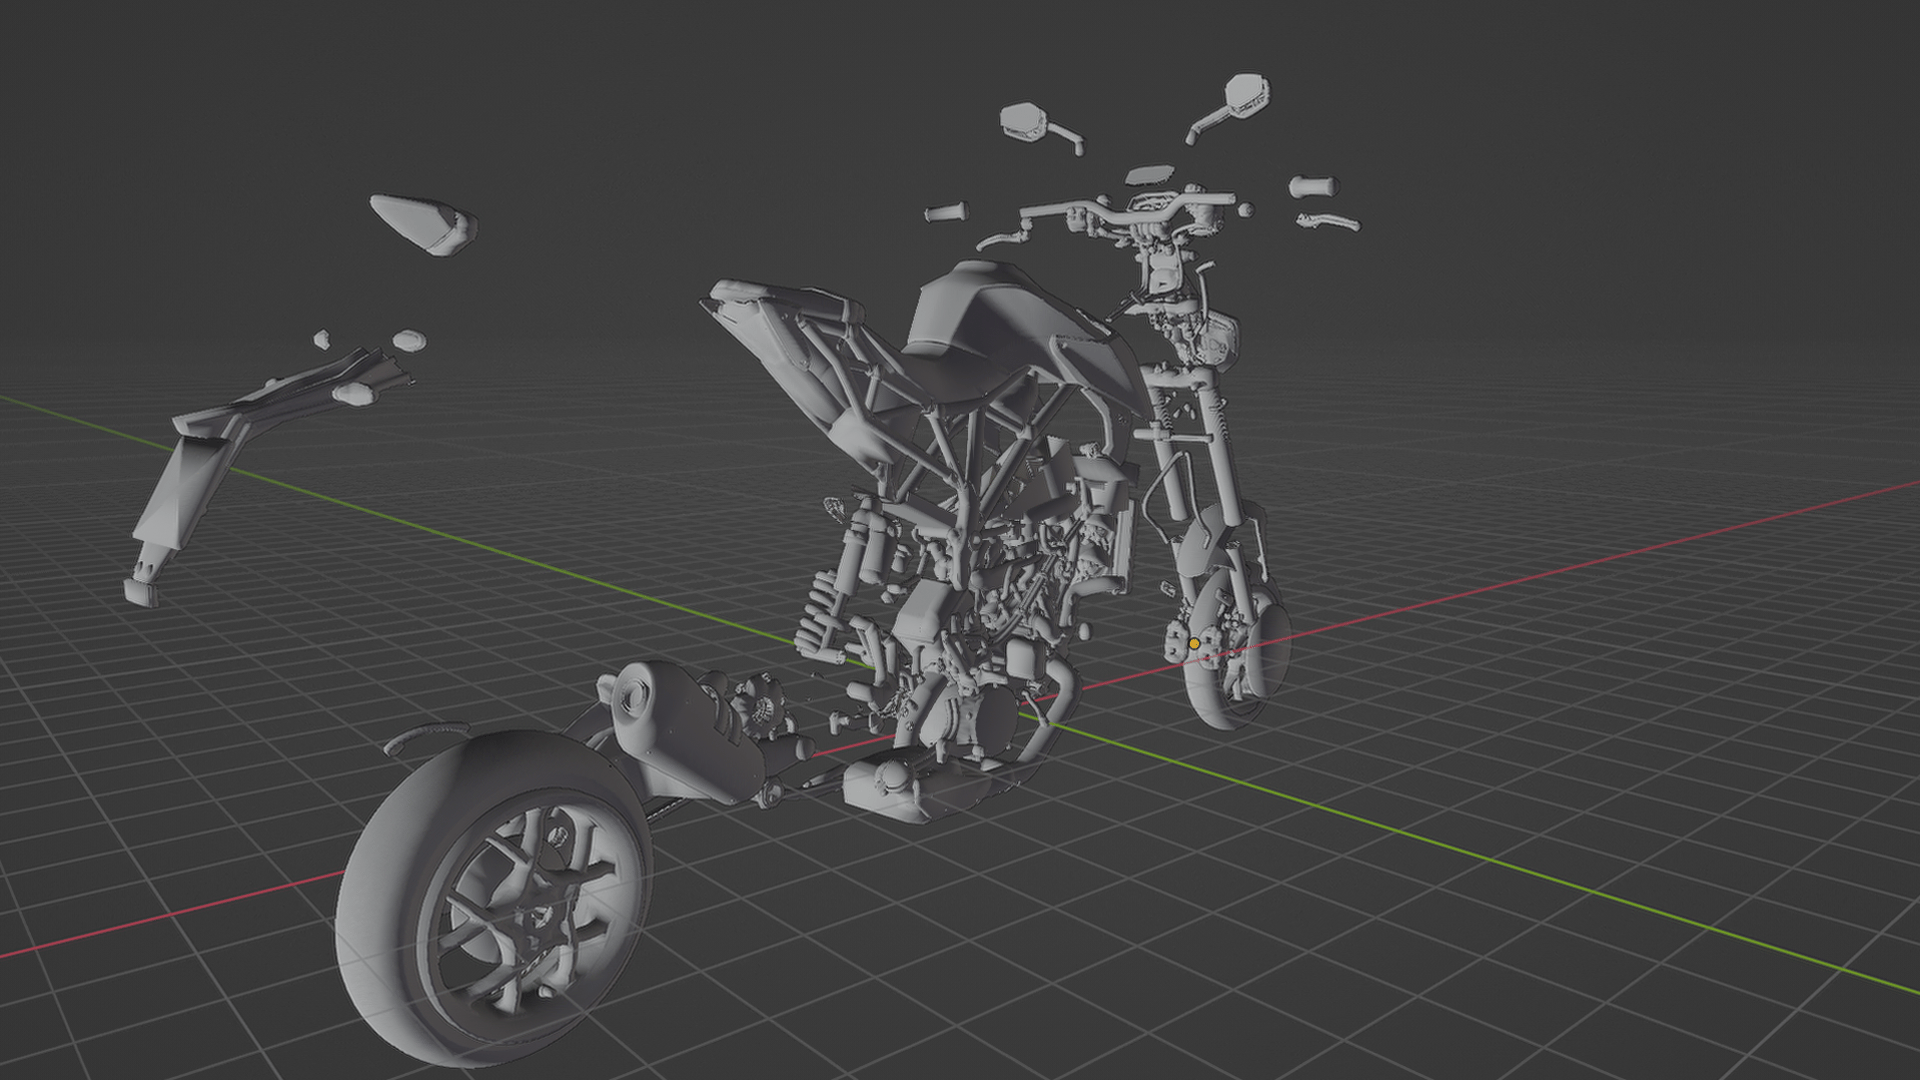The width and height of the screenshot is (1920, 1080).
Task: Select the rear wheel tire
Action: click(x=383, y=900)
